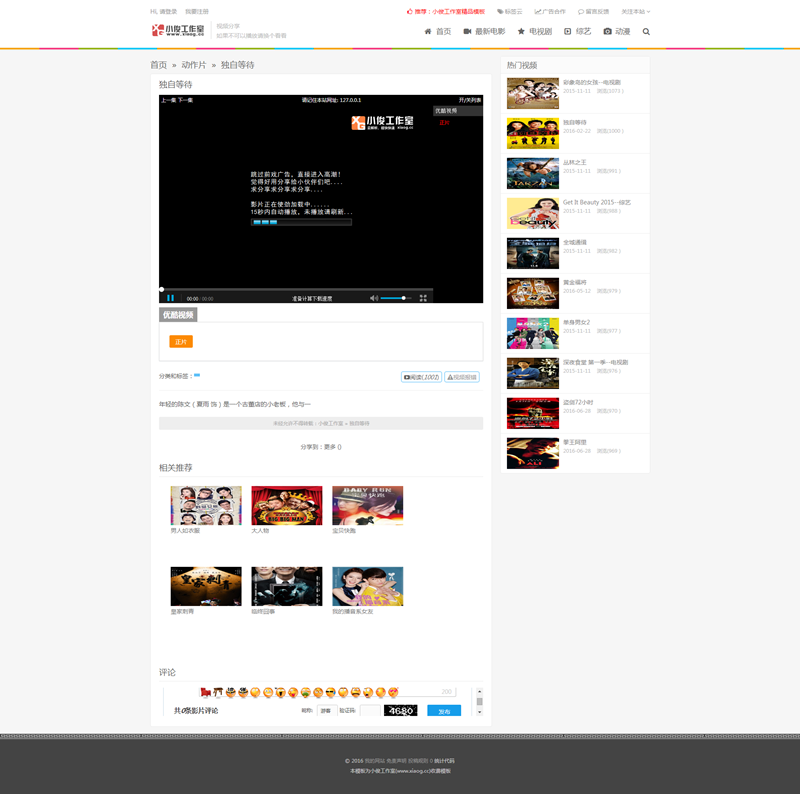Open the 宝贝快跑 recommended thumbnail
The image size is (800, 794).
pos(367,505)
